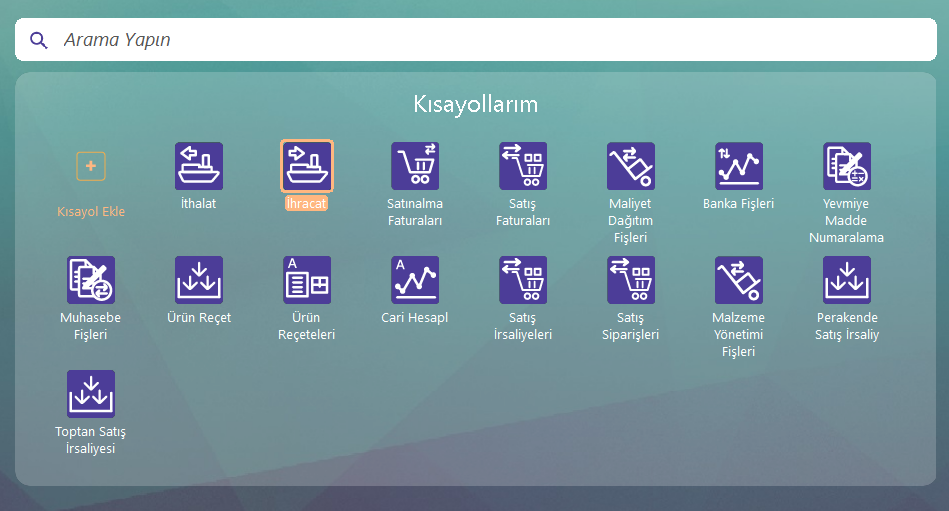Image resolution: width=949 pixels, height=511 pixels.
Task: Open Satış İrsaliyeleri shortcut icon
Action: coord(523,280)
